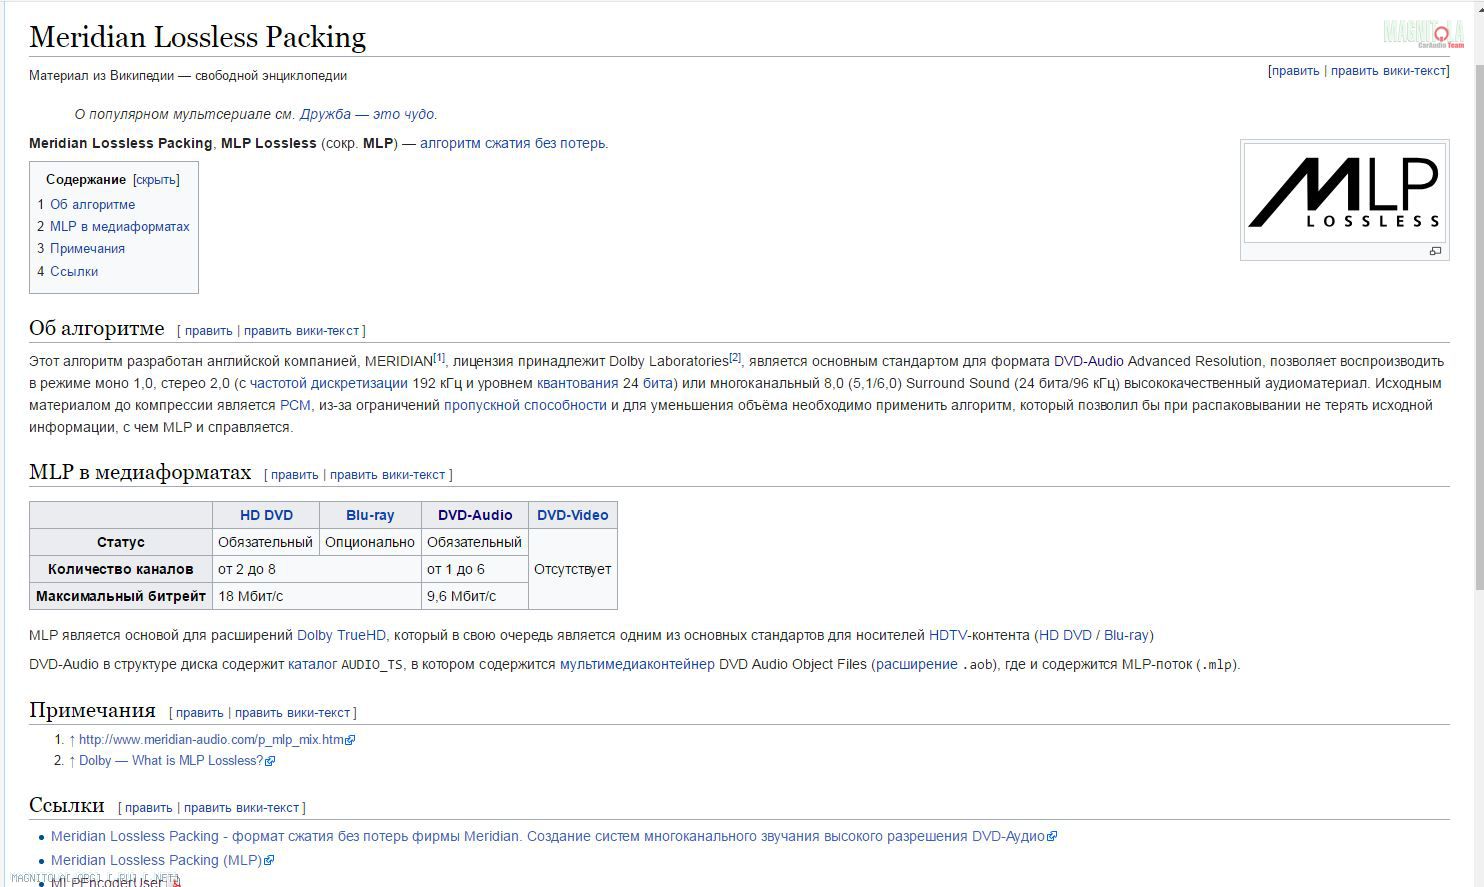Click править next to the Об алгоритме heading
This screenshot has height=887, width=1484.
coord(208,331)
